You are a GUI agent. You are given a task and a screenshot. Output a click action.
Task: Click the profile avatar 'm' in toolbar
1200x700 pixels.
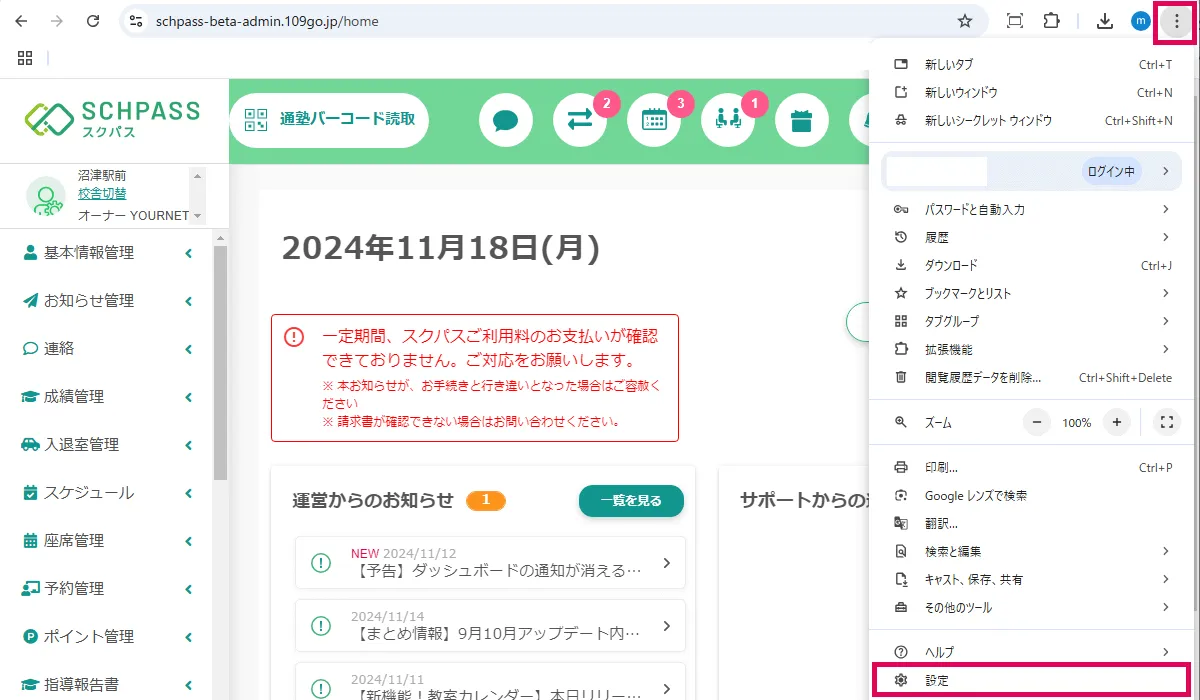pyautogui.click(x=1140, y=21)
